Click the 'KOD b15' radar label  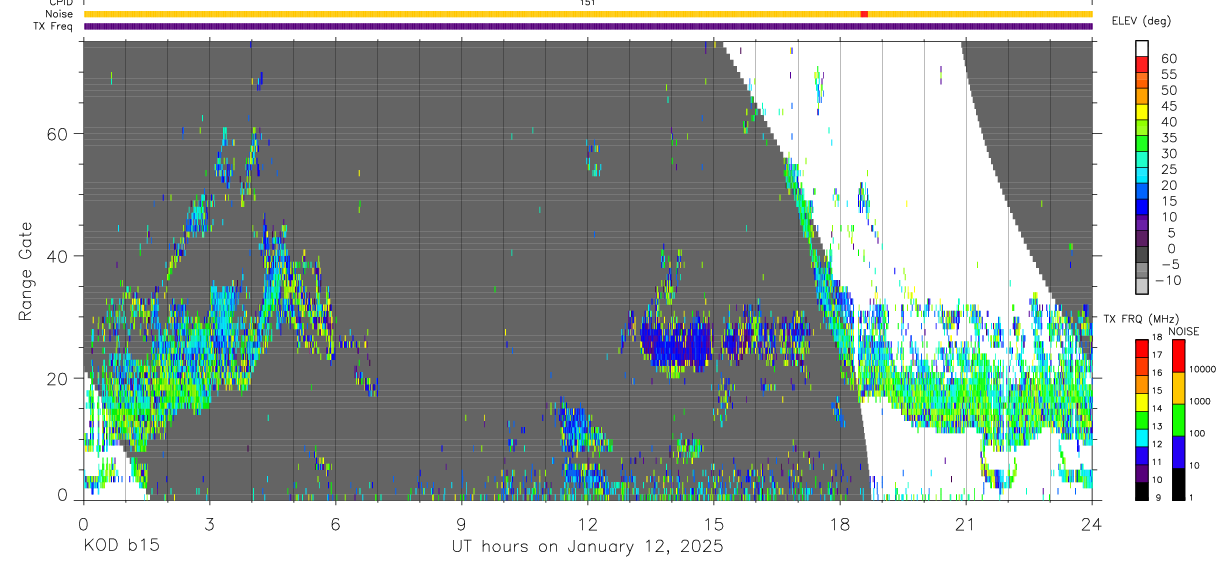click(120, 547)
